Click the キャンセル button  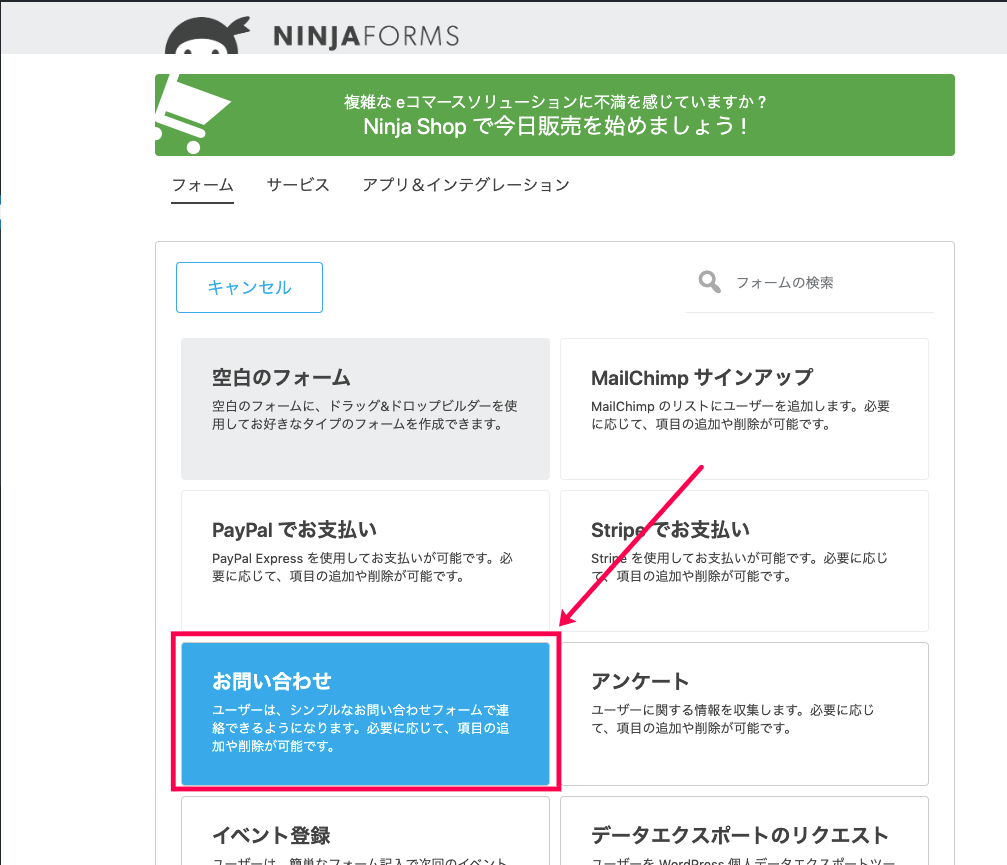pyautogui.click(x=249, y=287)
